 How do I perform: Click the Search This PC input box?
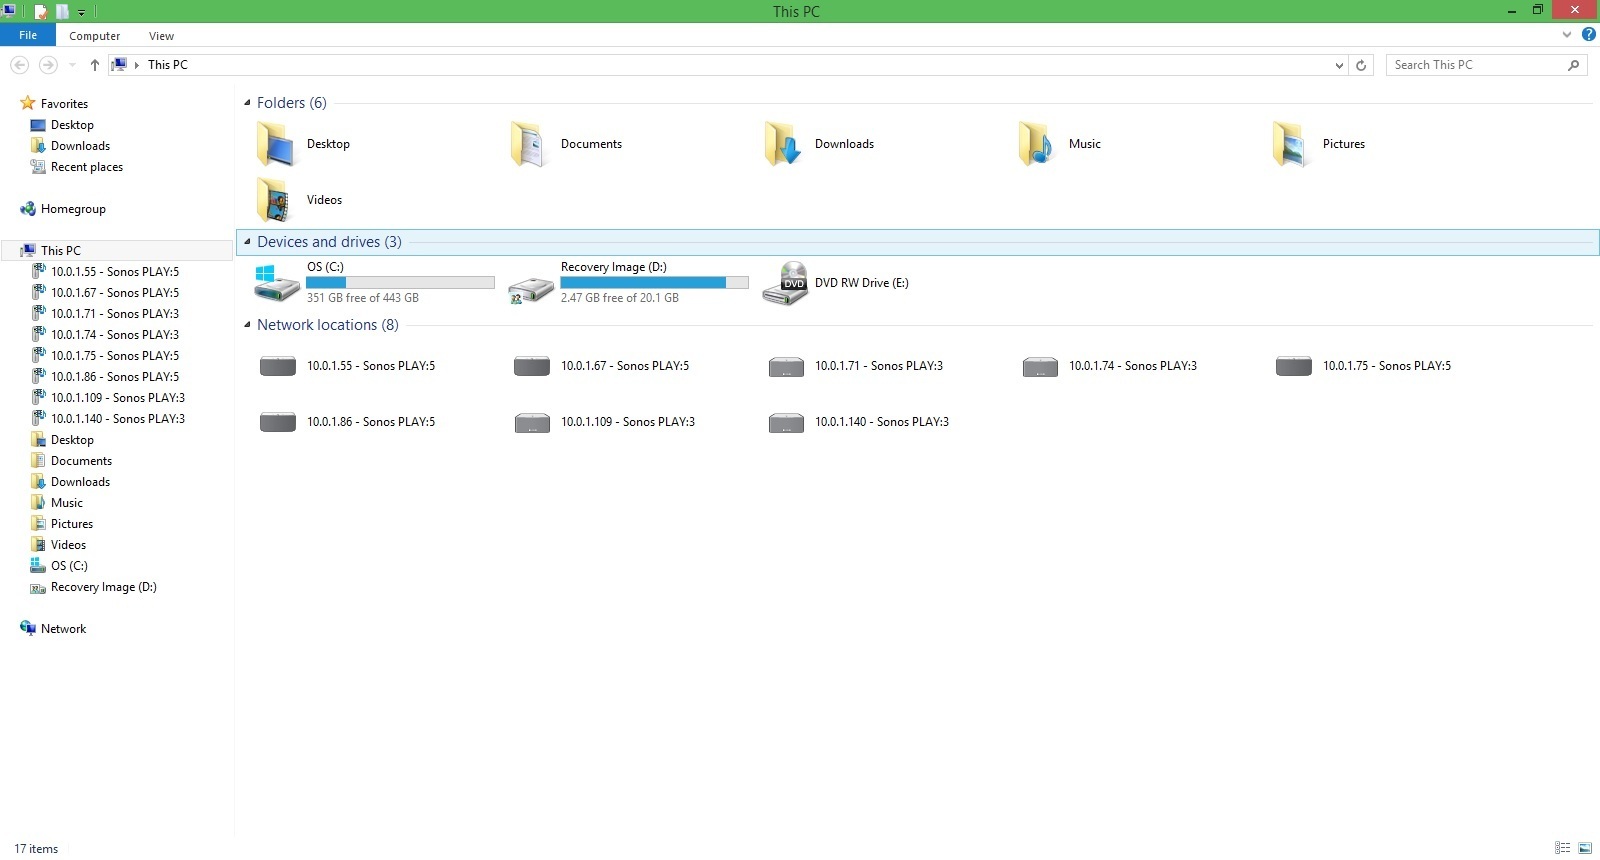click(x=1475, y=65)
